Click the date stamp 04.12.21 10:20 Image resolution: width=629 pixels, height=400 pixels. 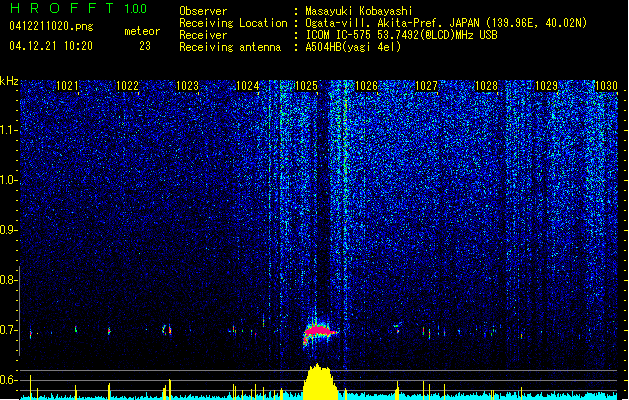(51, 46)
